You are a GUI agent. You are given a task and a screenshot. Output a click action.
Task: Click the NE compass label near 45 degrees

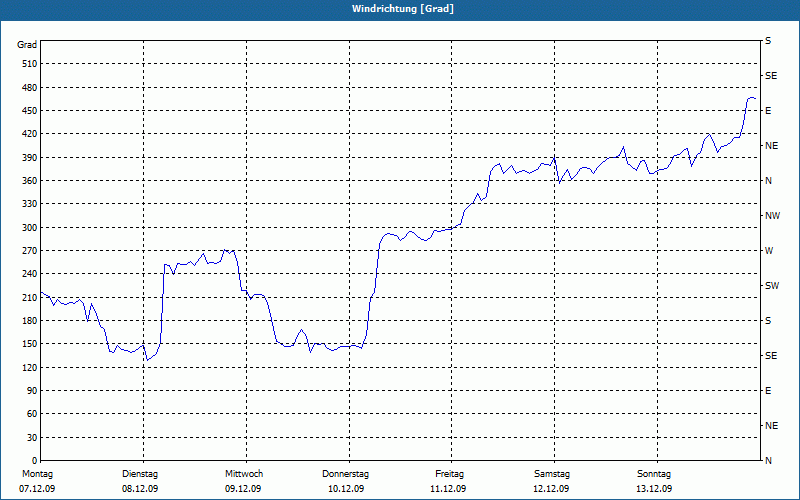[772, 426]
